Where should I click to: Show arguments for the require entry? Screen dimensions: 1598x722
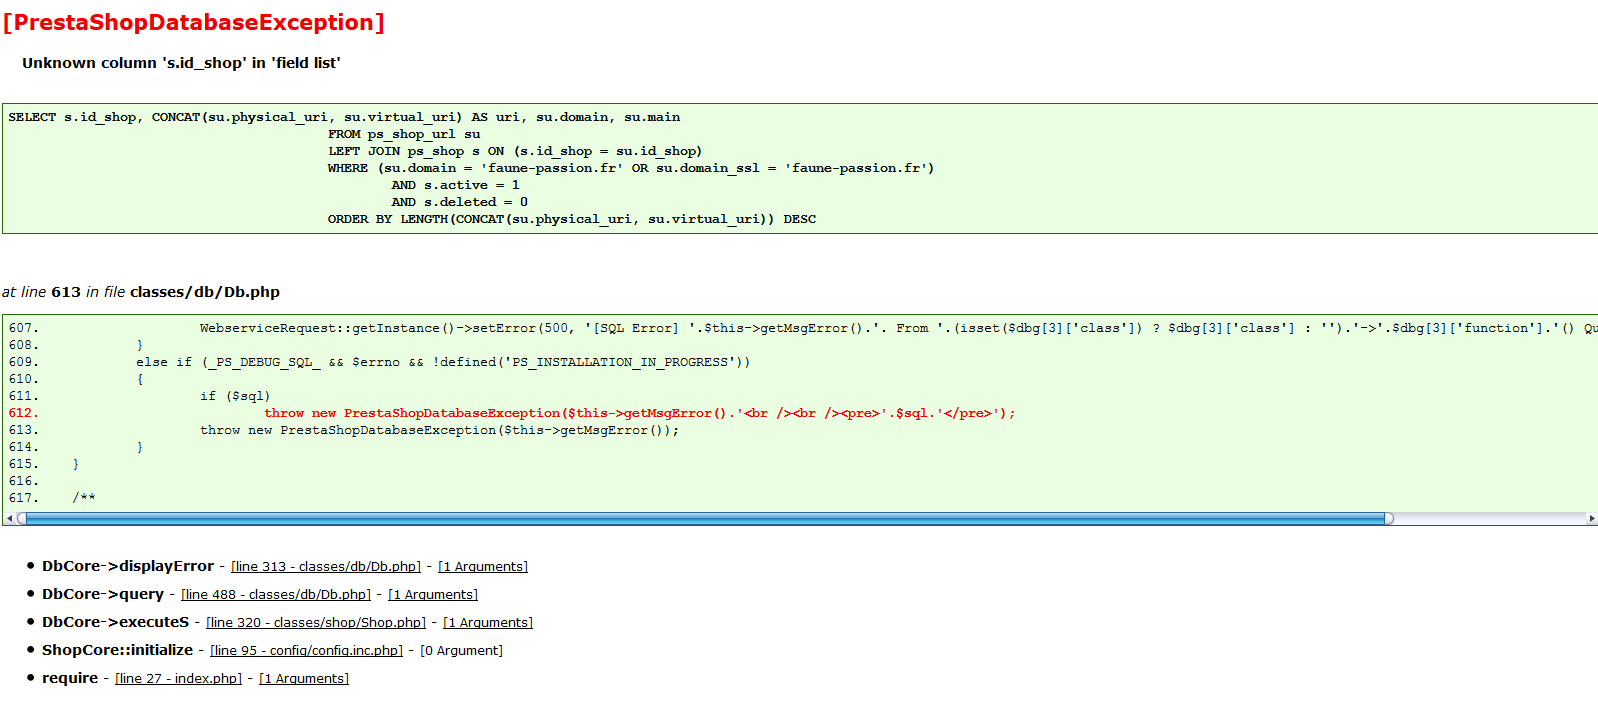[304, 679]
